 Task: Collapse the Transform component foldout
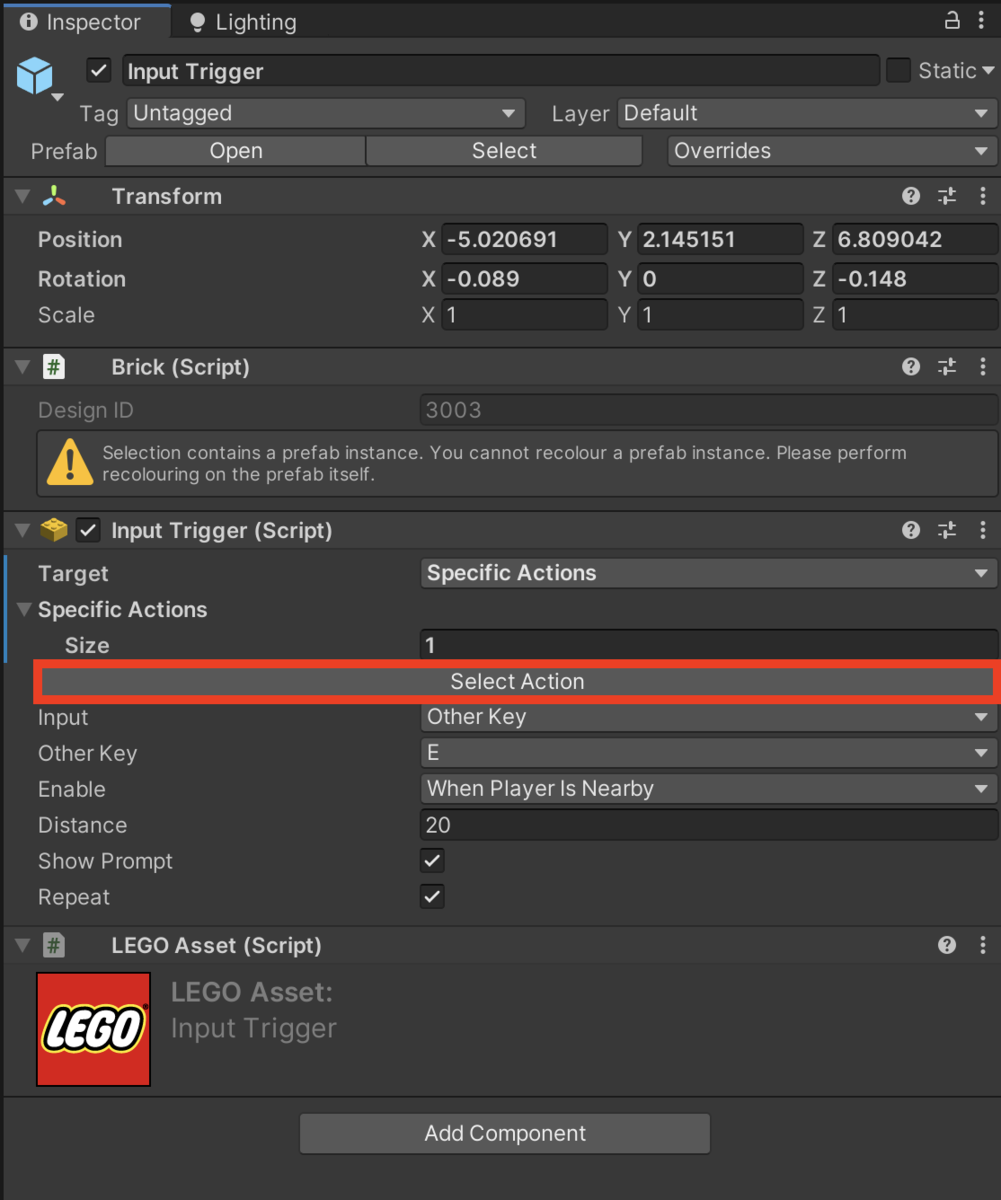coord(23,196)
